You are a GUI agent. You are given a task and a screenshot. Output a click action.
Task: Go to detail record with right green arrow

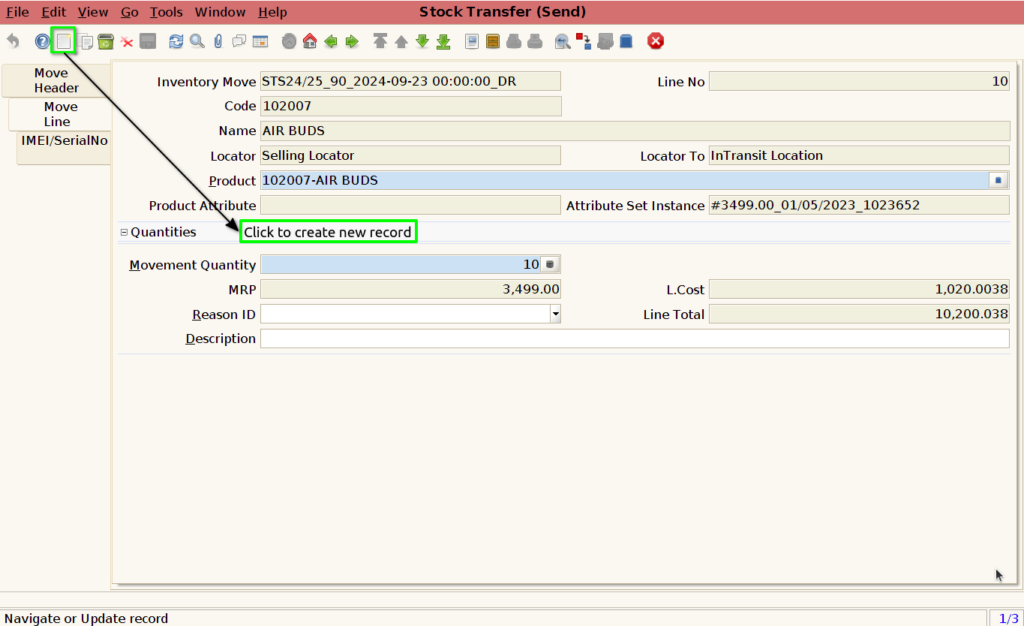[352, 41]
